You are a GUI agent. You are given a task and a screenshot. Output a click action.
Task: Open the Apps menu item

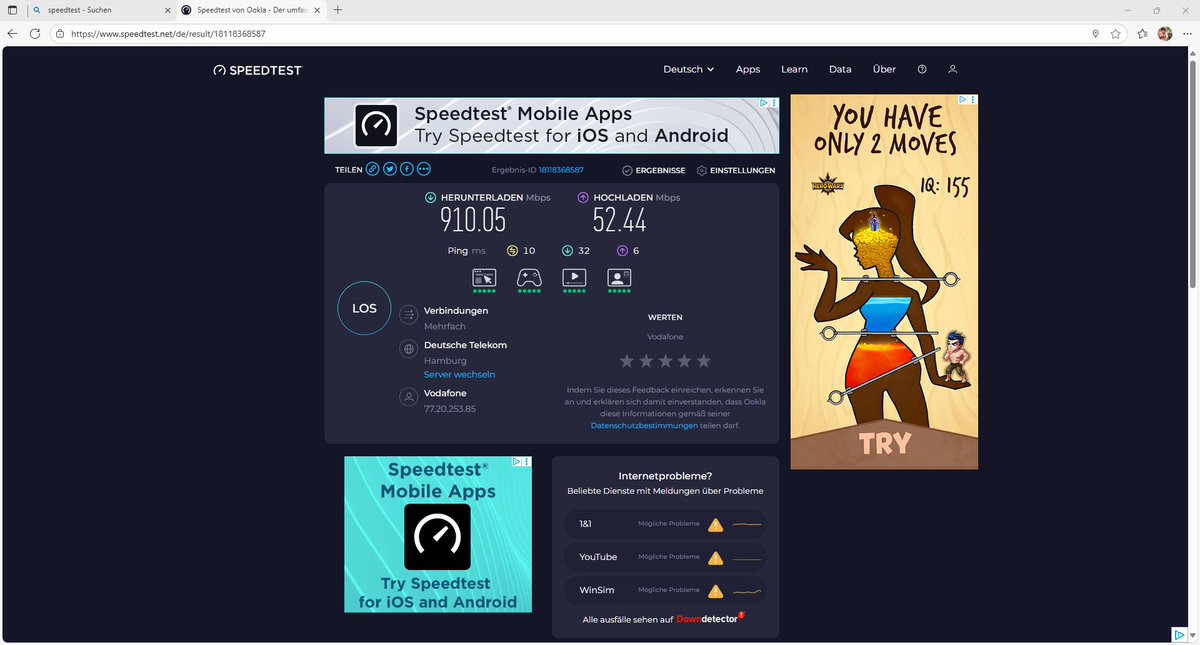[x=748, y=69]
